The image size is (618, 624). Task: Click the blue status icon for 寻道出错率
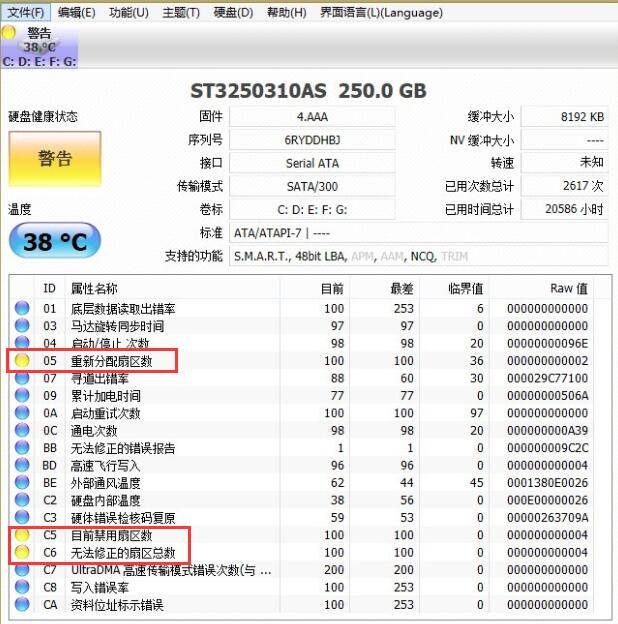point(22,378)
